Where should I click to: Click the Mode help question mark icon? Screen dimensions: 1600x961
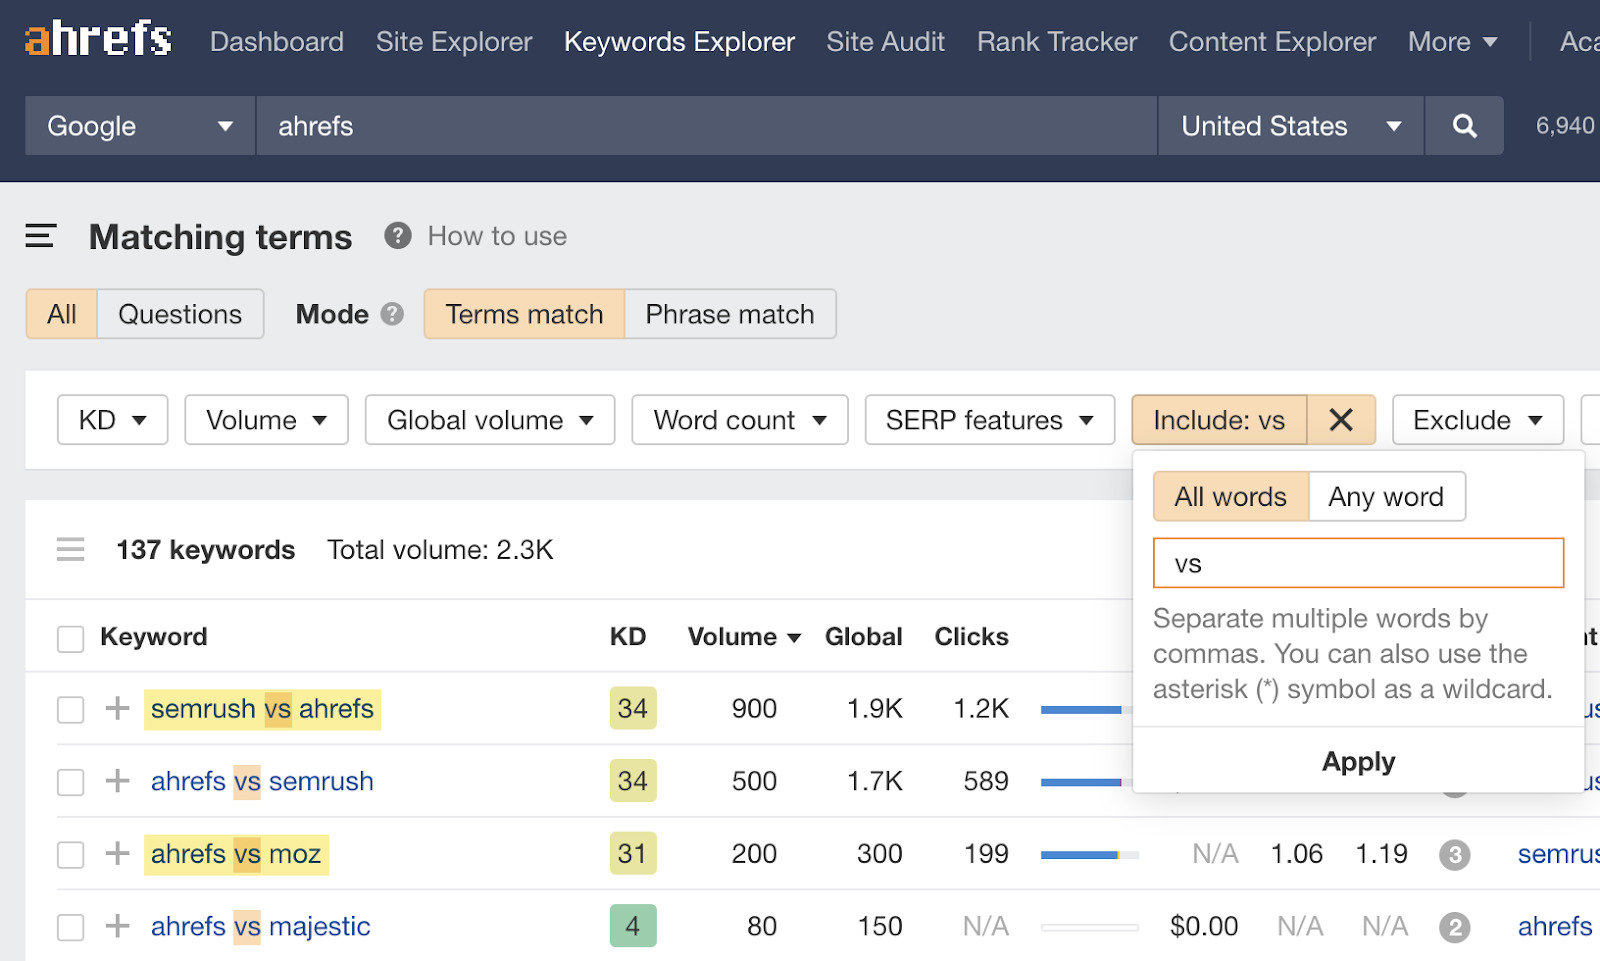pos(391,314)
